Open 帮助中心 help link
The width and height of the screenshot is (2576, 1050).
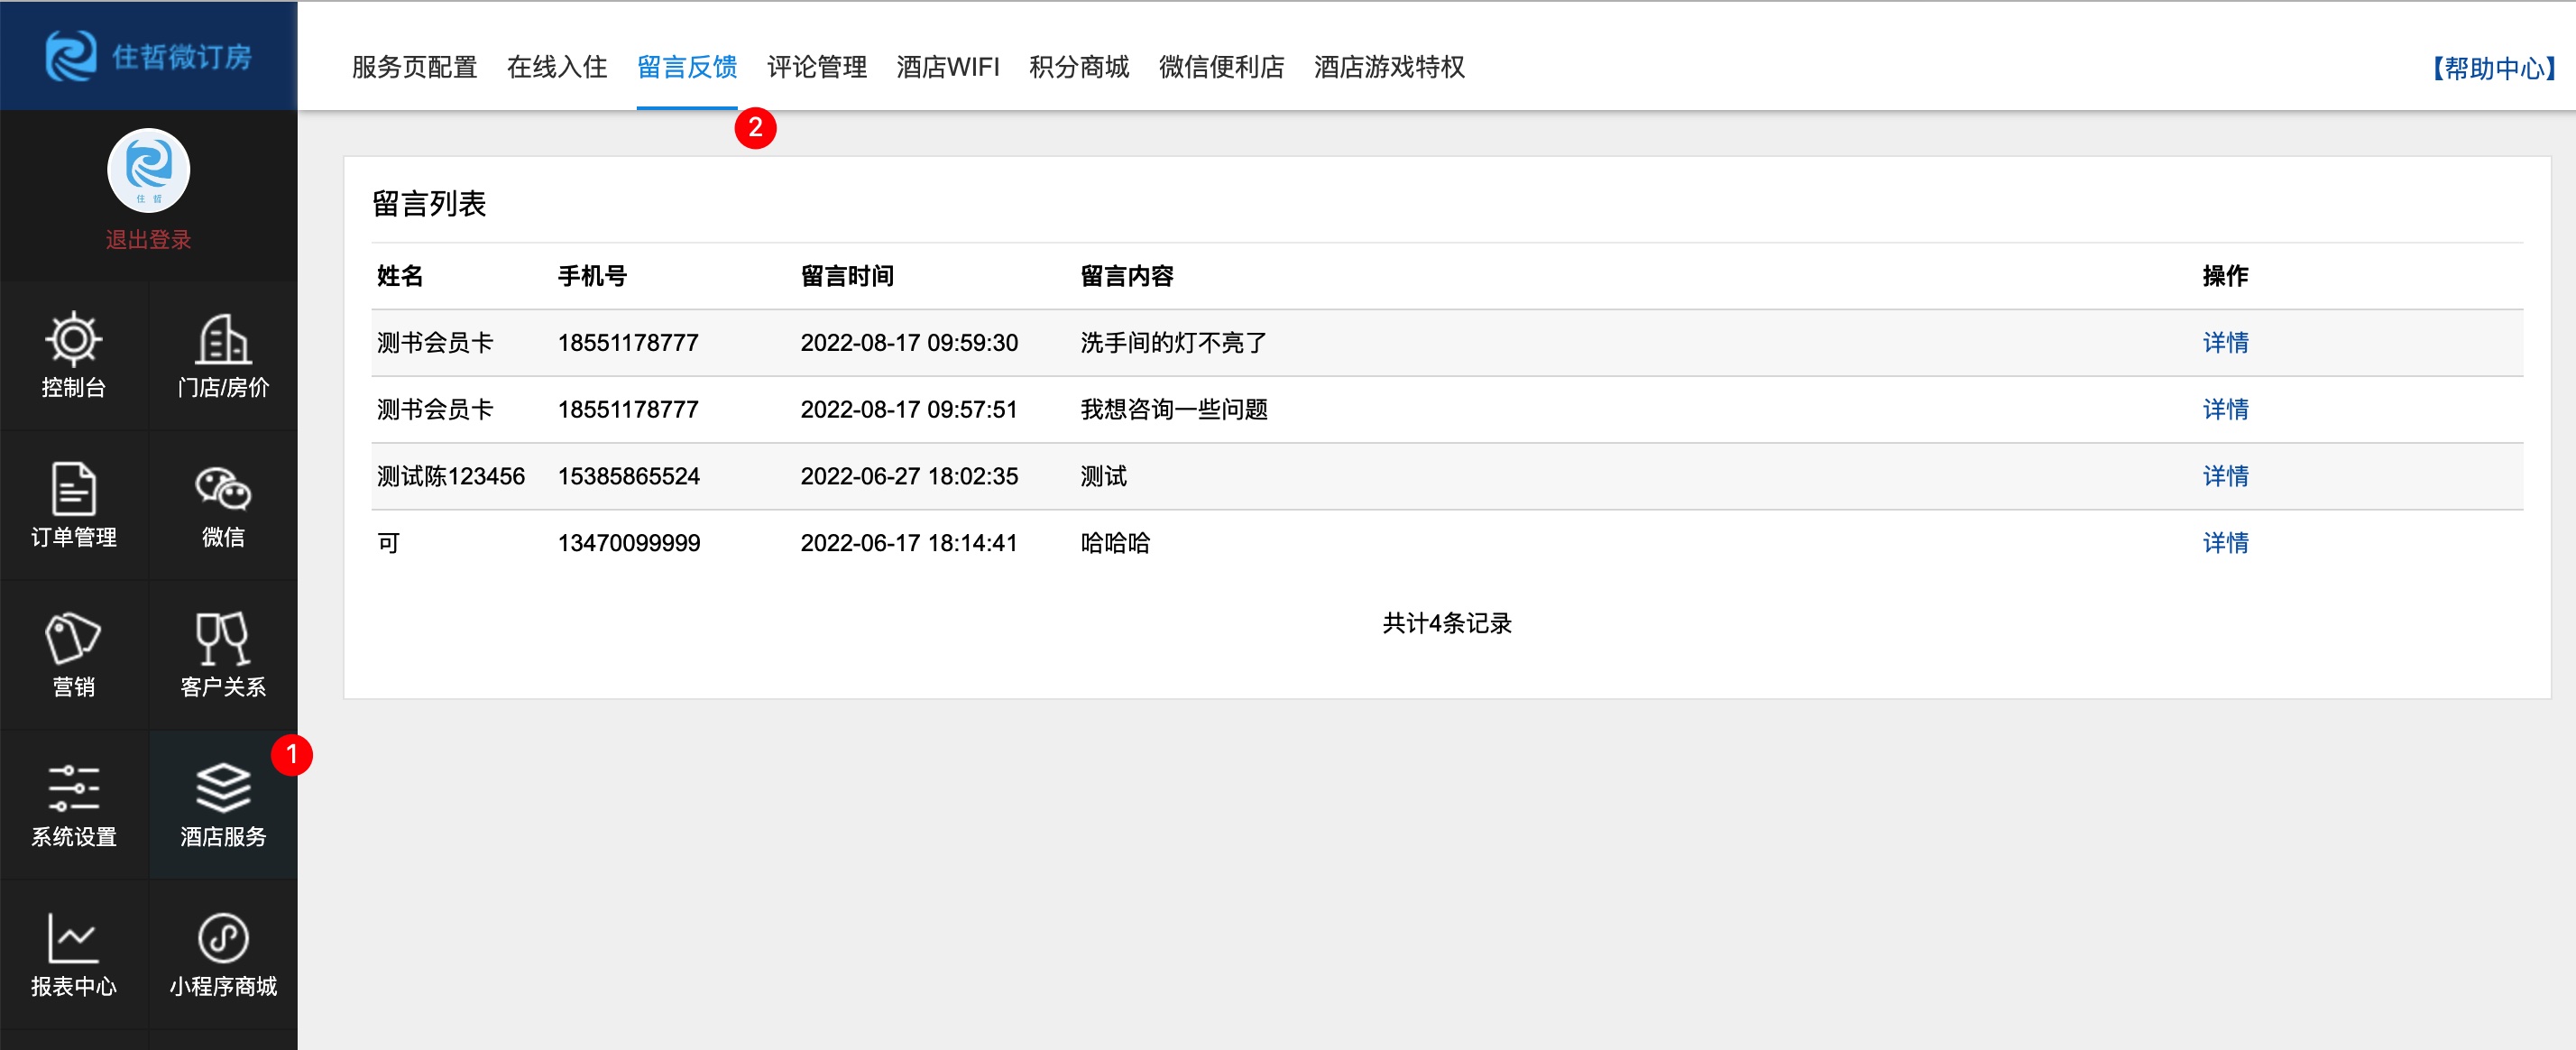click(x=2492, y=68)
